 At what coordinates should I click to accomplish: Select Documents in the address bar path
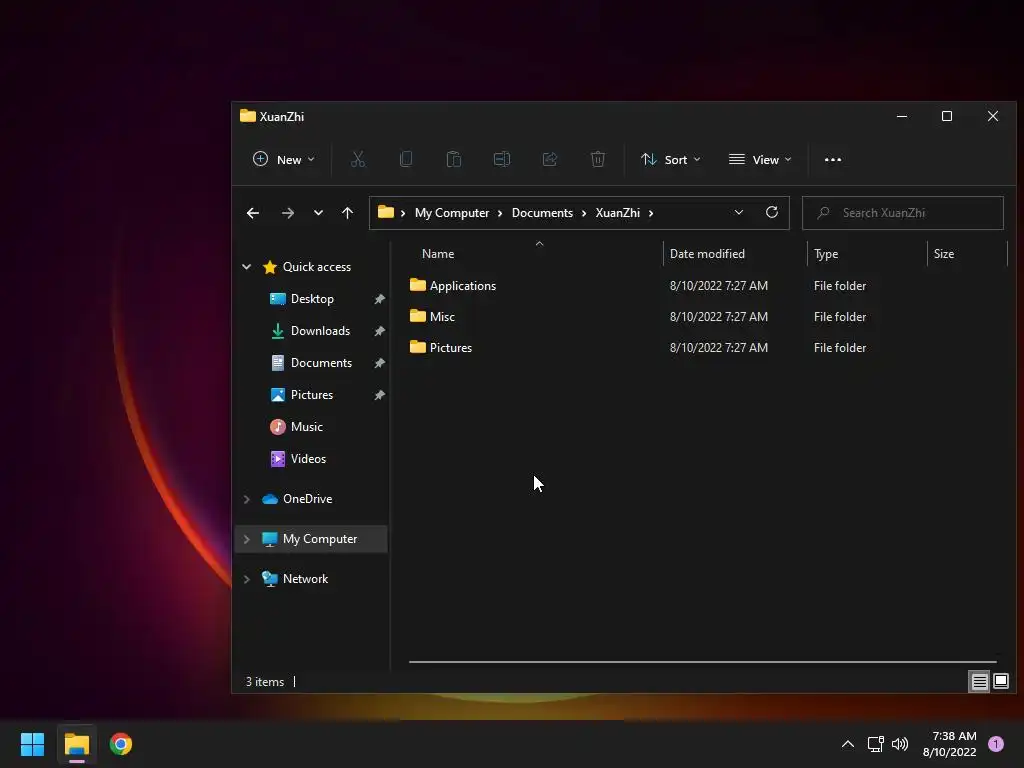[x=542, y=213]
